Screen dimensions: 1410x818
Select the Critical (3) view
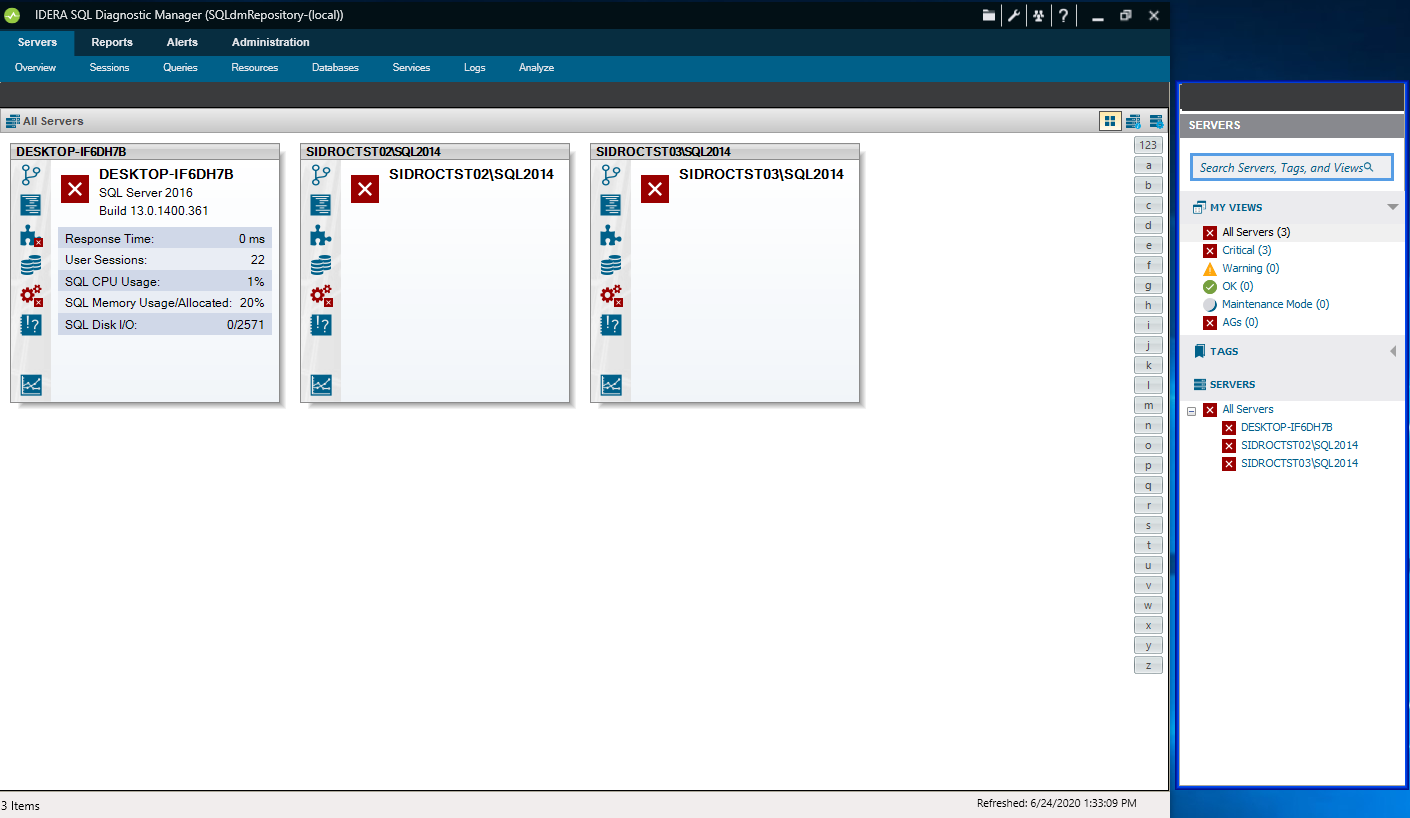(1246, 250)
